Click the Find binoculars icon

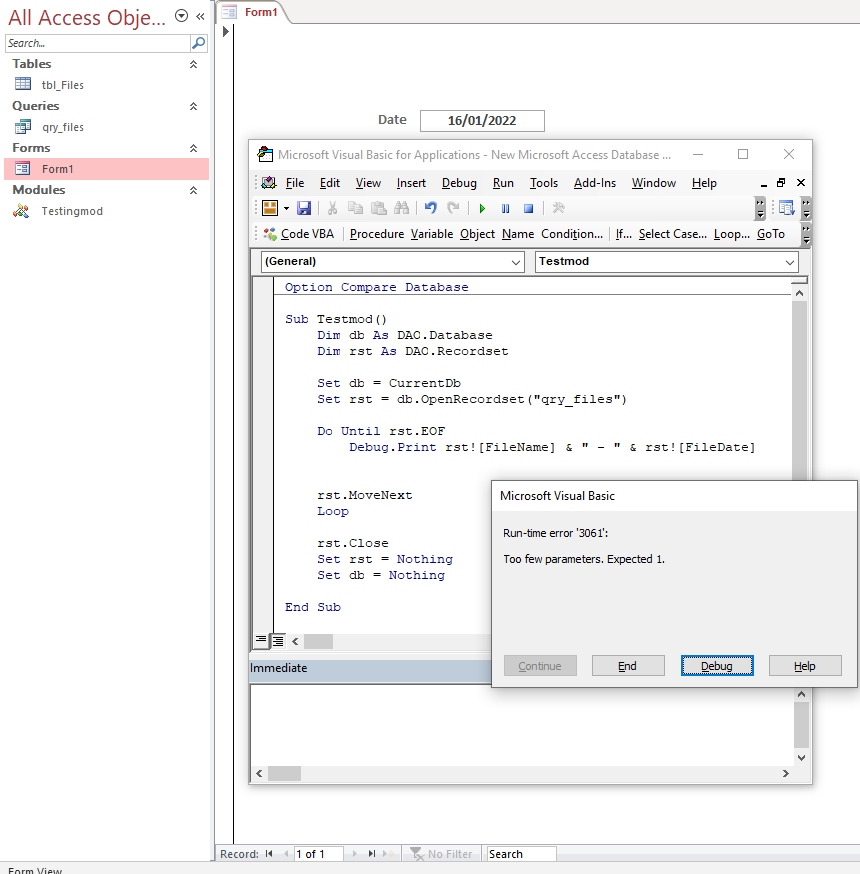click(401, 208)
